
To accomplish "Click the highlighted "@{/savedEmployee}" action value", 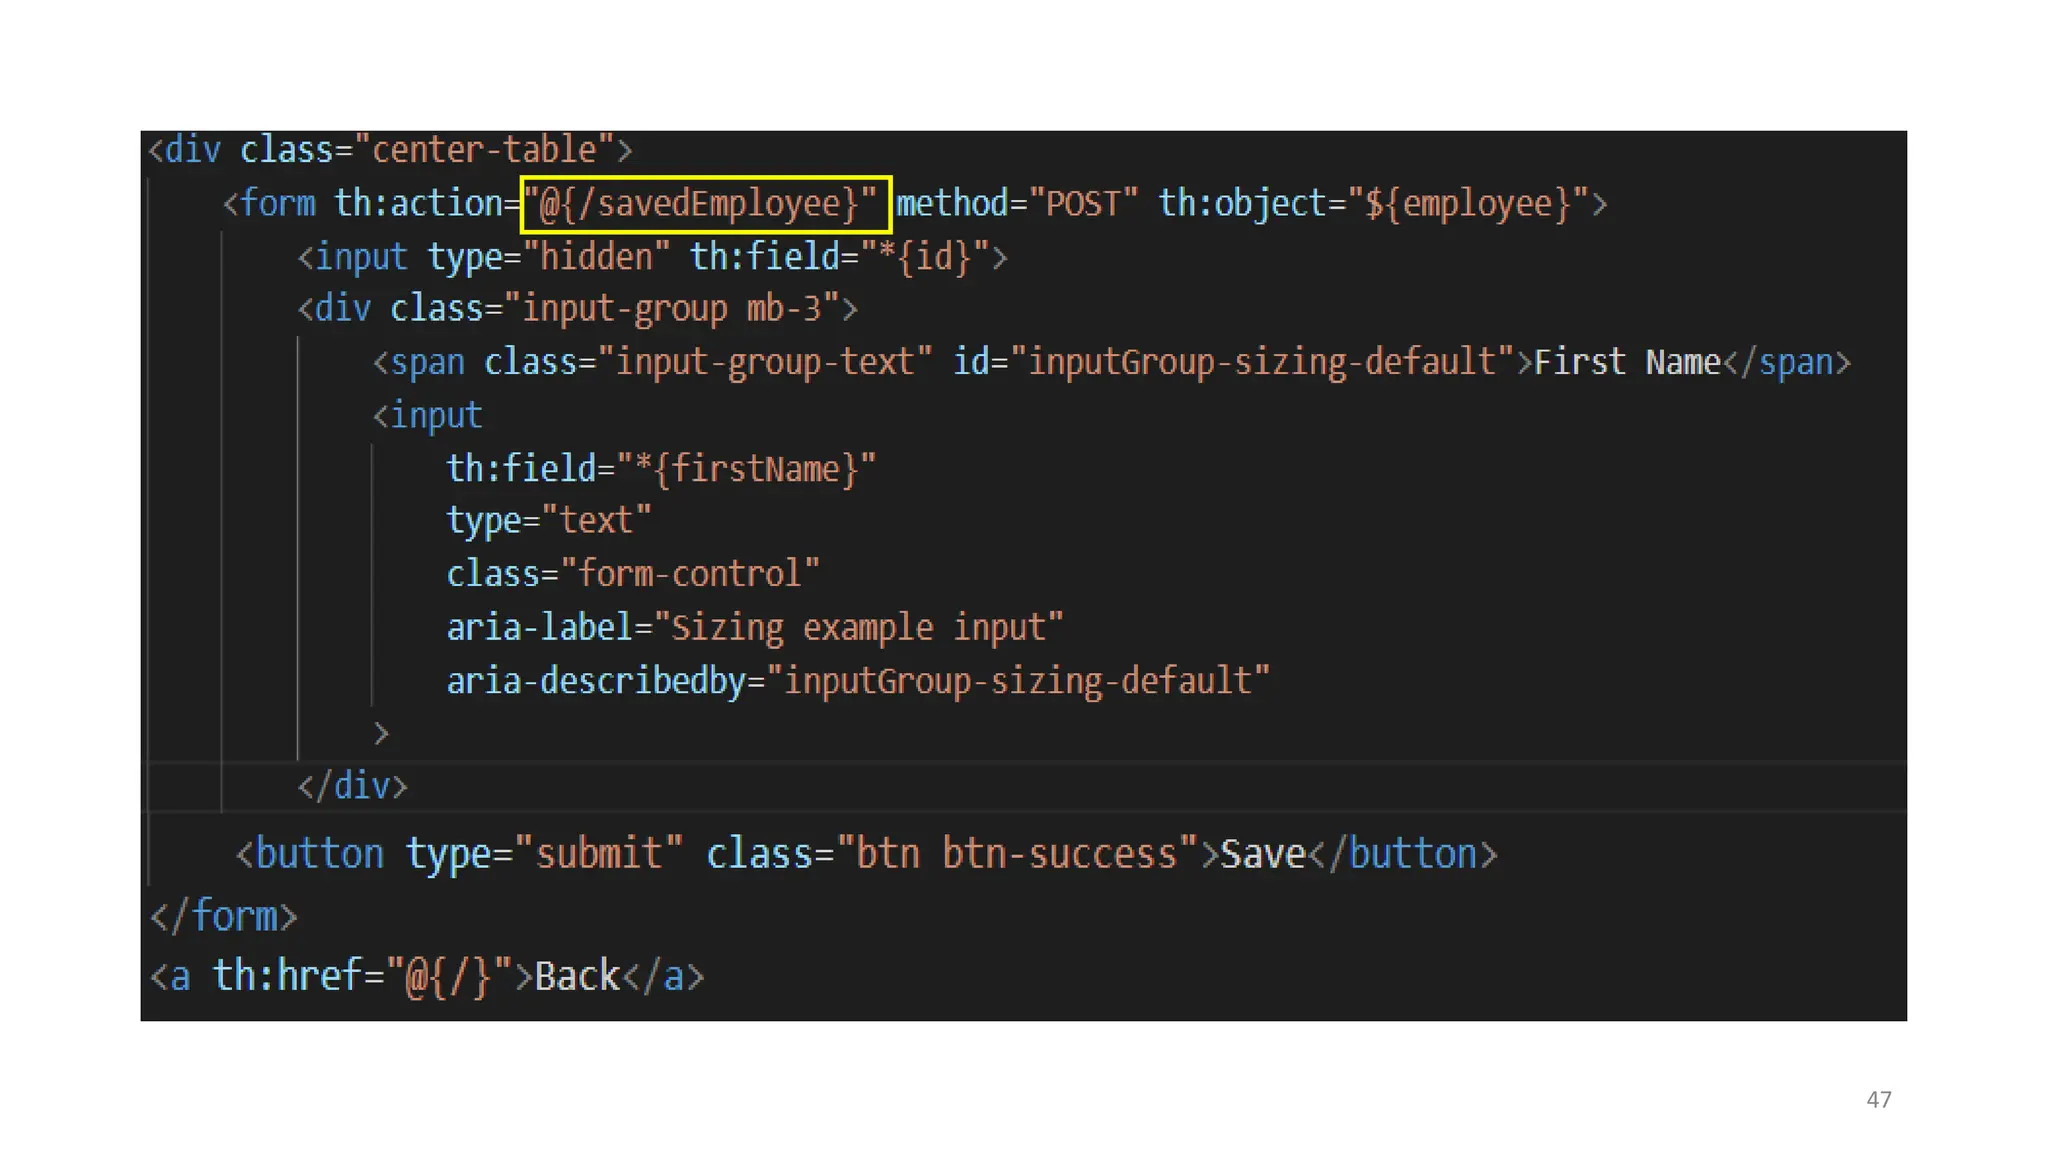I will (x=704, y=204).
